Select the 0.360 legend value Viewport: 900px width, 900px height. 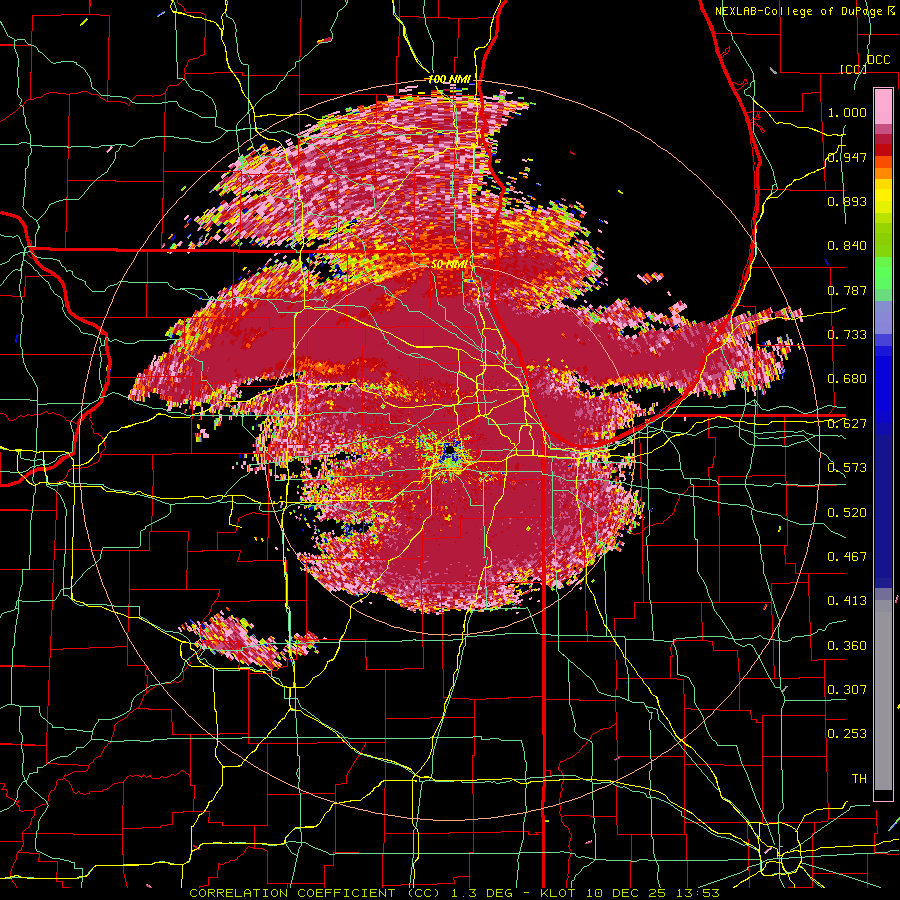(847, 646)
